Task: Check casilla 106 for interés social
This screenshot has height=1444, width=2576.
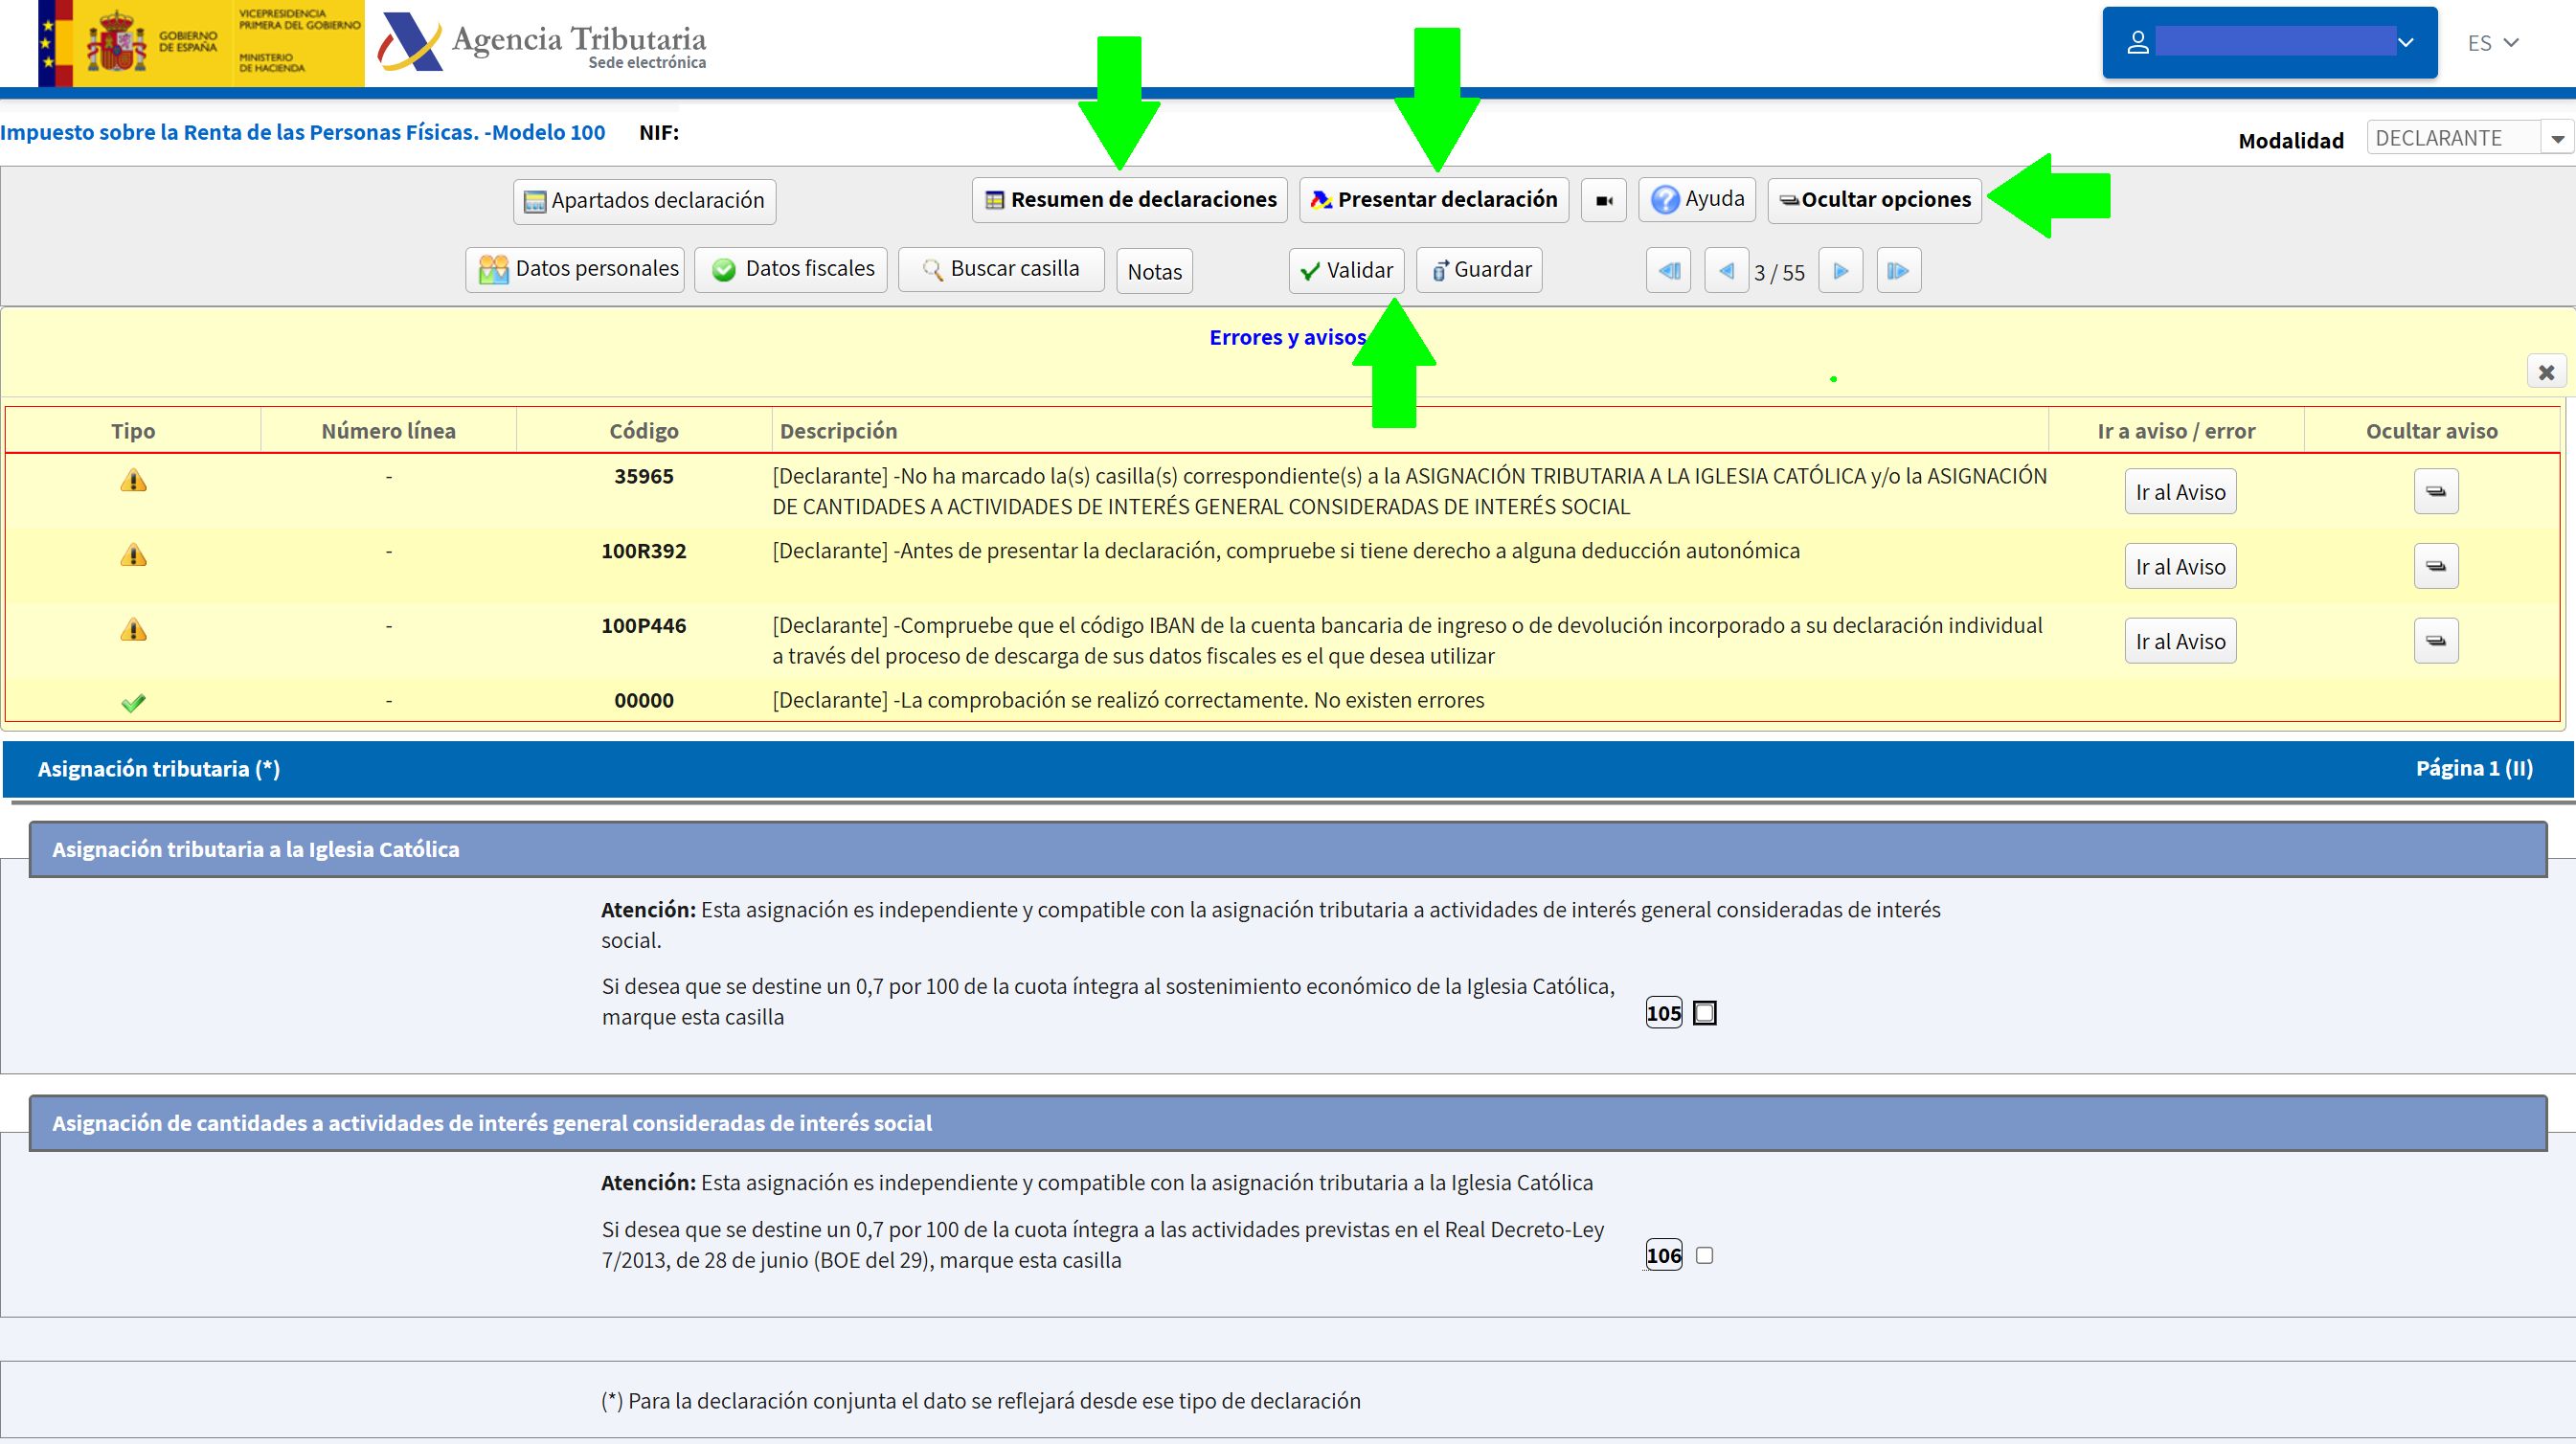Action: tap(1704, 1255)
